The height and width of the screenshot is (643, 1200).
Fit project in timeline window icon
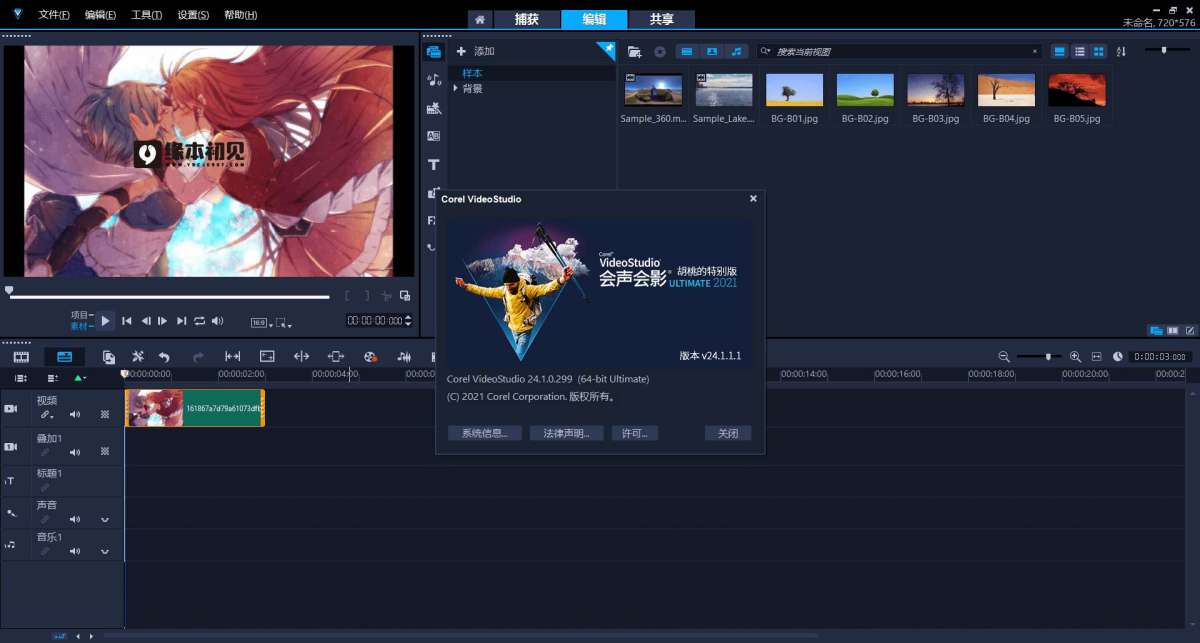(1097, 357)
